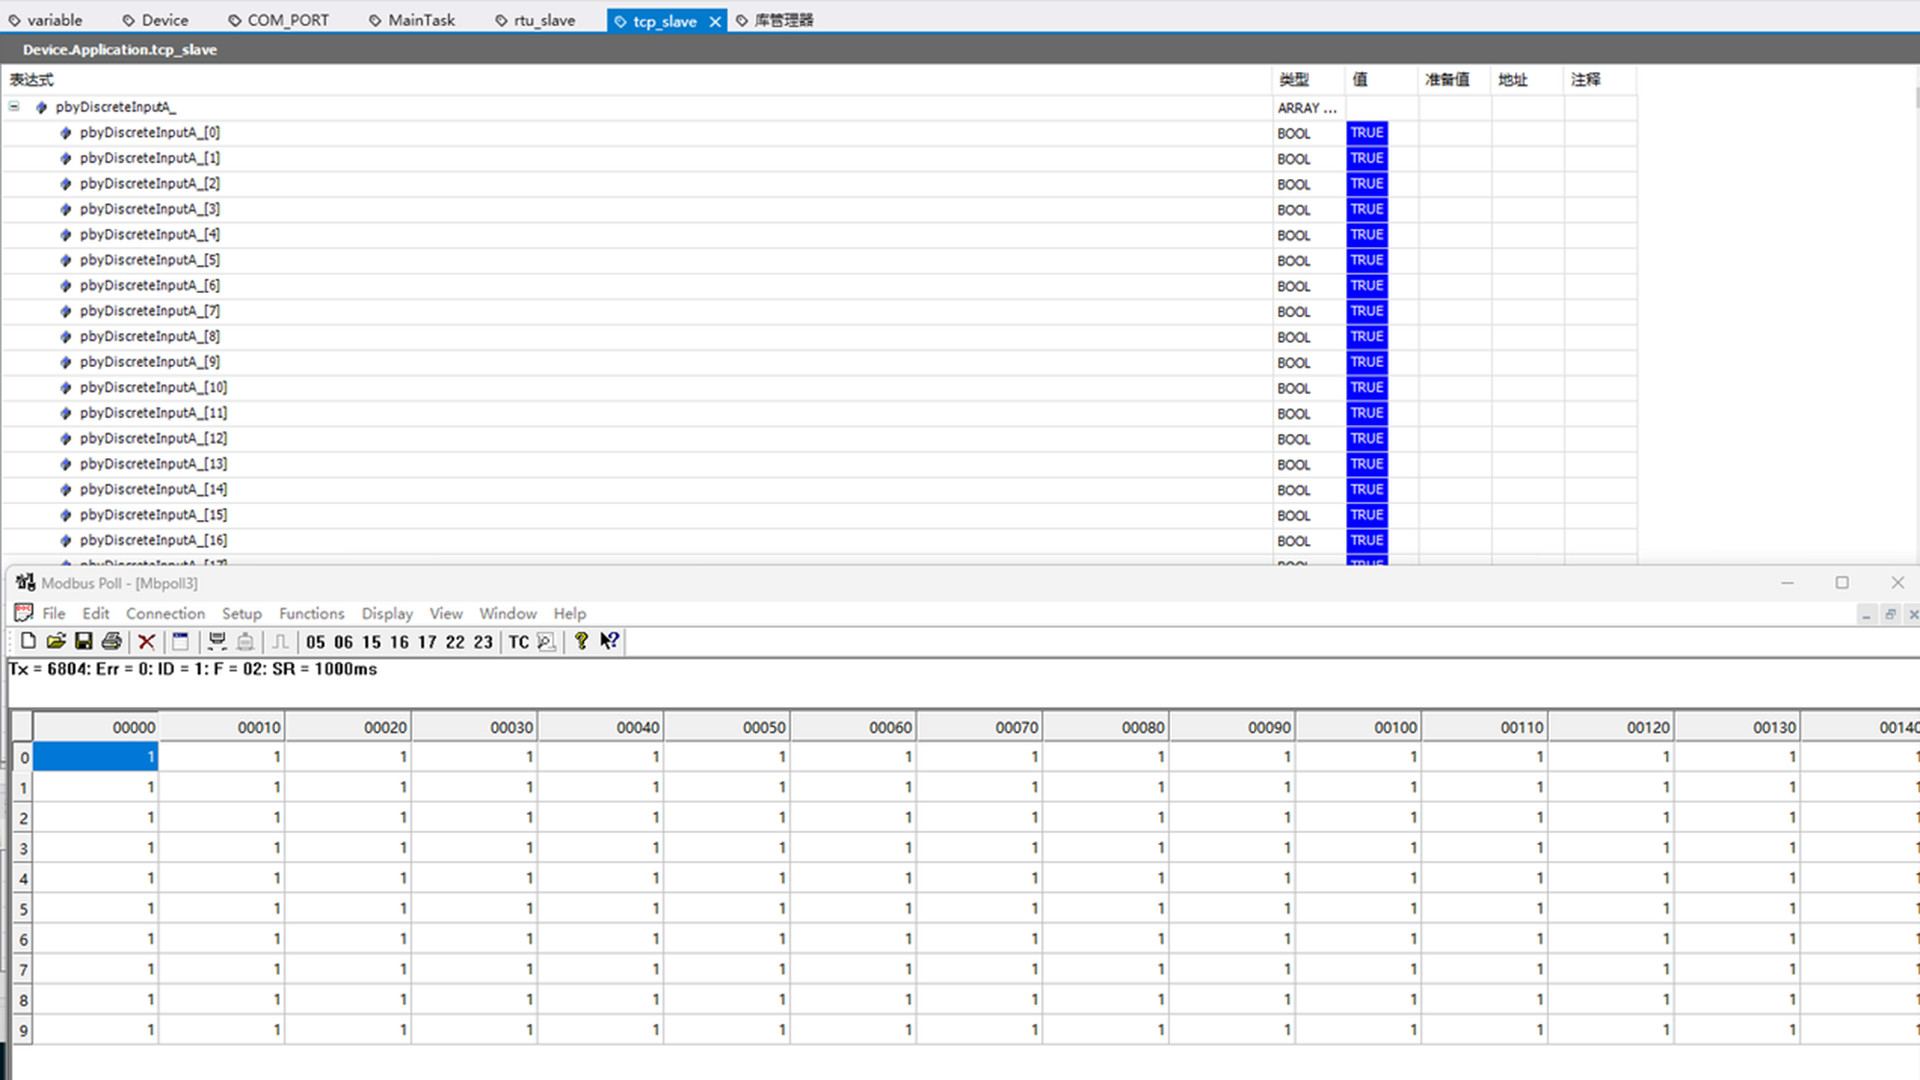1920x1080 pixels.
Task: Select the pbyDiscreteInputA_[5] row
Action: coord(150,260)
